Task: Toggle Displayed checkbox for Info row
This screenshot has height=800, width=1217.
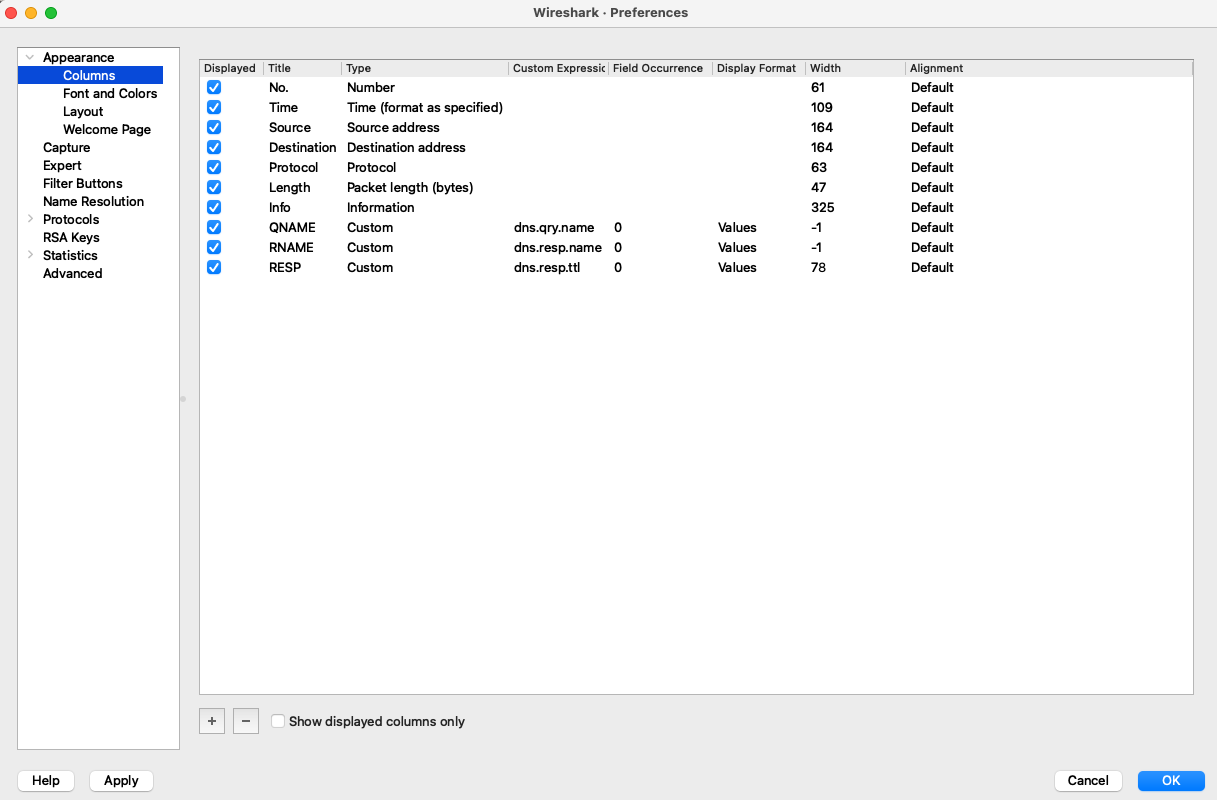Action: (214, 207)
